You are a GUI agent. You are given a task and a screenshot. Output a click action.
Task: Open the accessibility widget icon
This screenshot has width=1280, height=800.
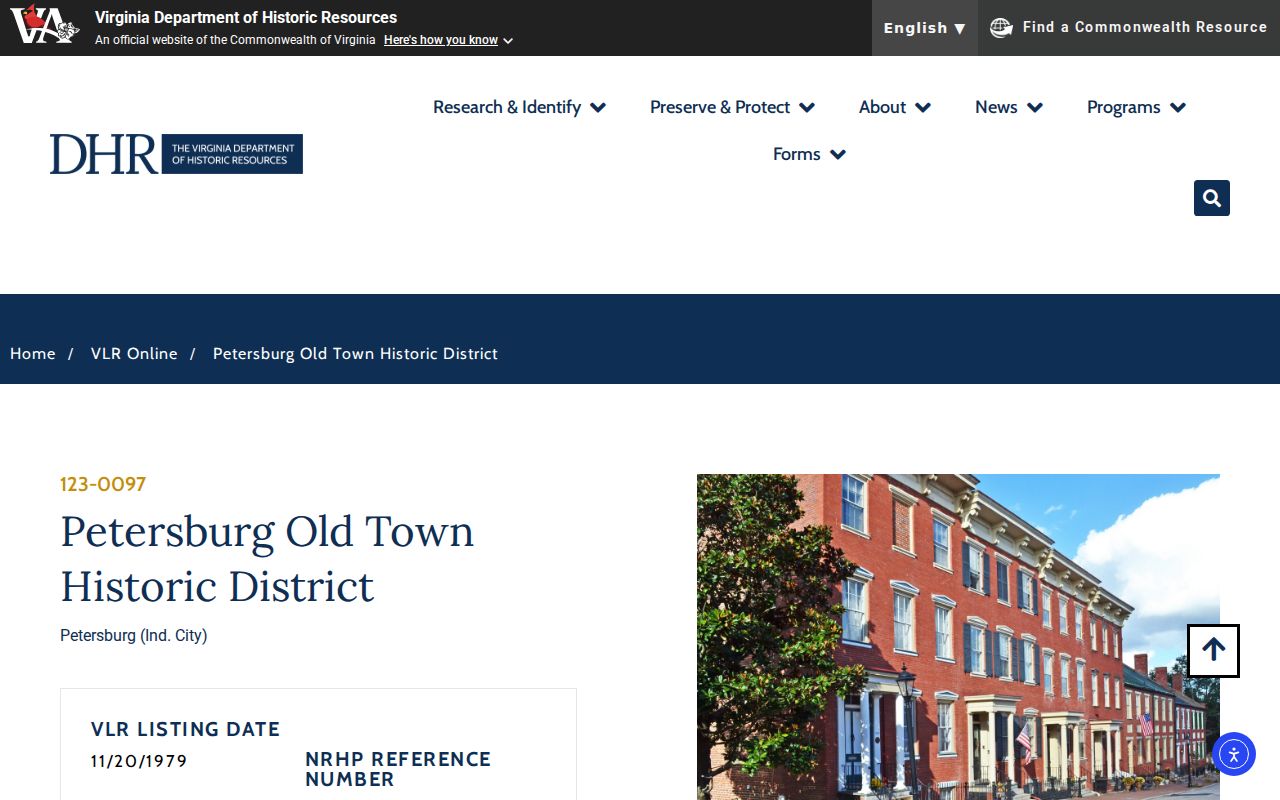point(1233,754)
